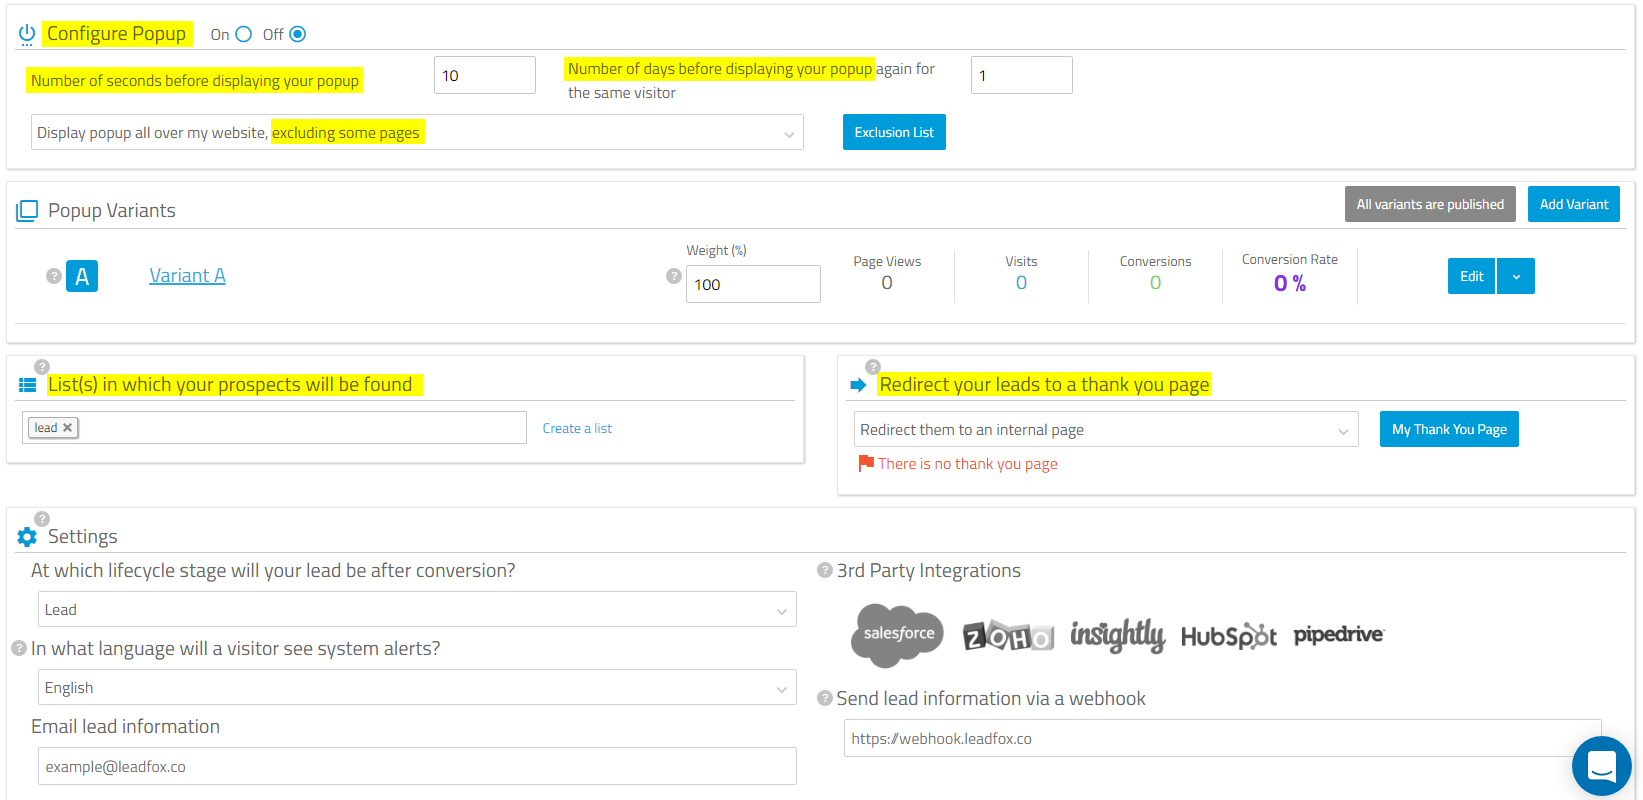Open the redirect page type dropdown

point(1106,429)
